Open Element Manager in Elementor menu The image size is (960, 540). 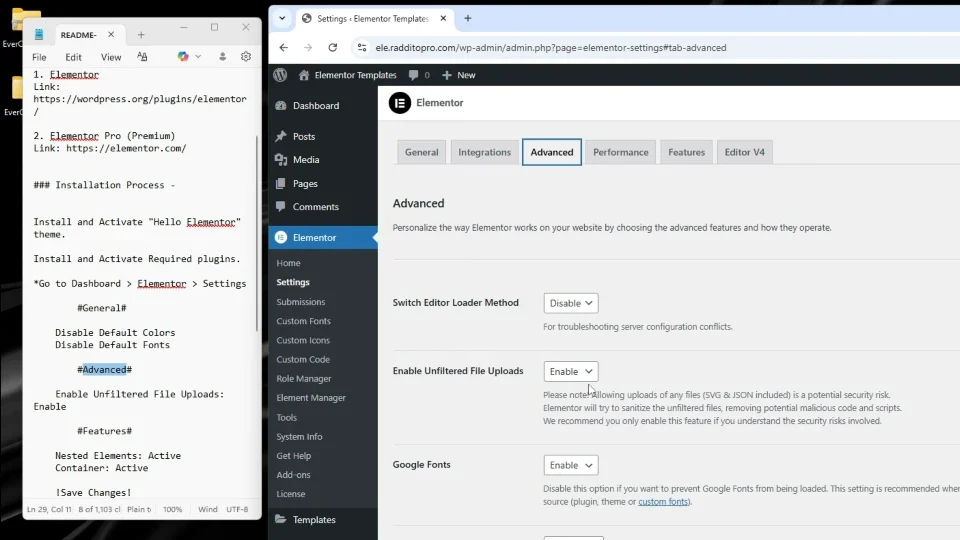(x=310, y=398)
